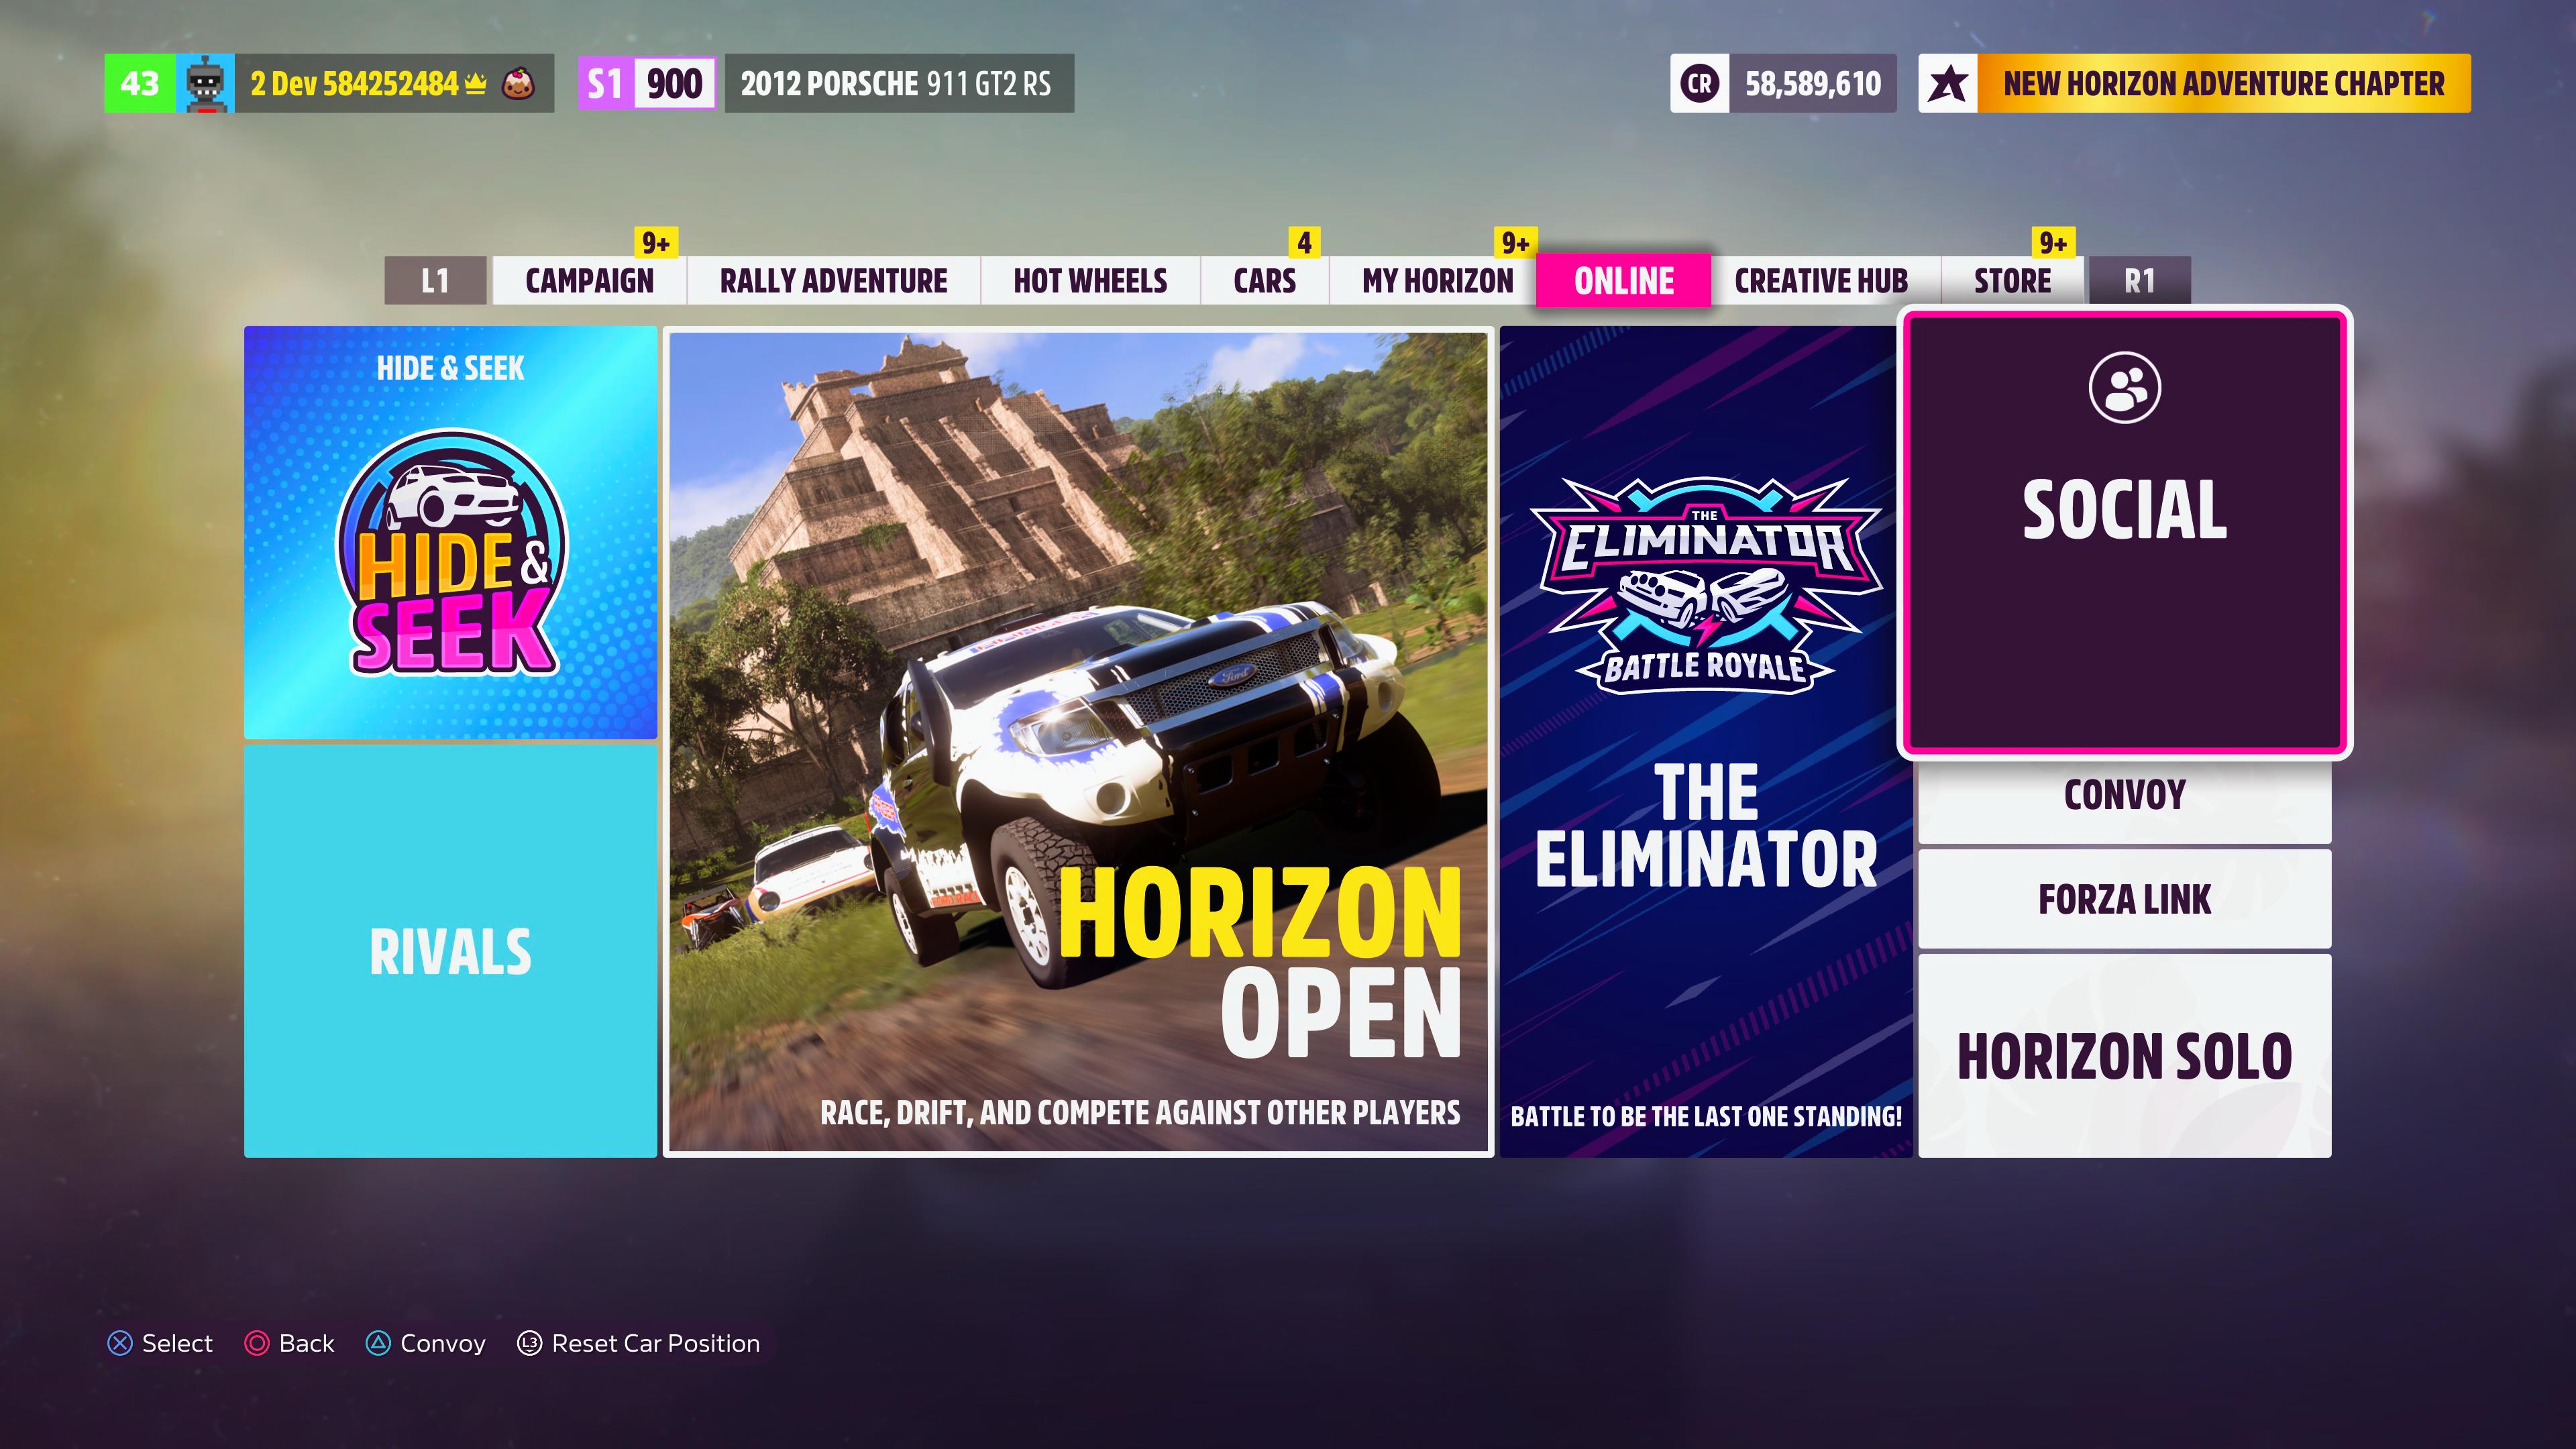The image size is (2576, 1449).
Task: Click the R1 next tab button
Action: (x=2139, y=281)
